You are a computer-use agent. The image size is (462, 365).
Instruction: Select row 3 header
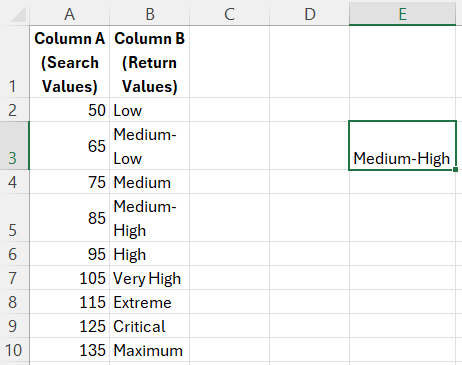point(14,146)
